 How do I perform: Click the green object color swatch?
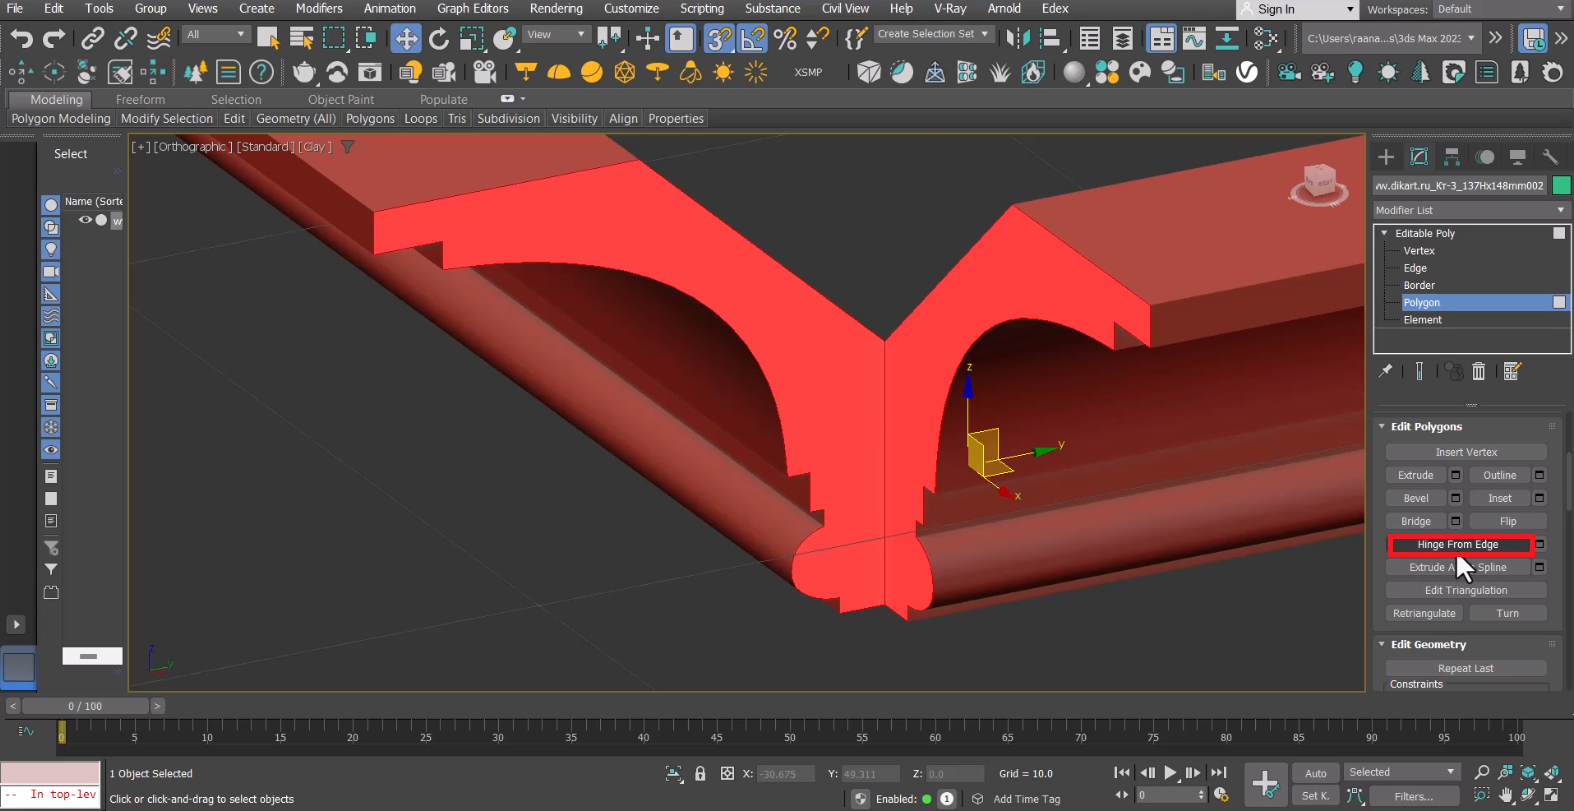pyautogui.click(x=1561, y=185)
